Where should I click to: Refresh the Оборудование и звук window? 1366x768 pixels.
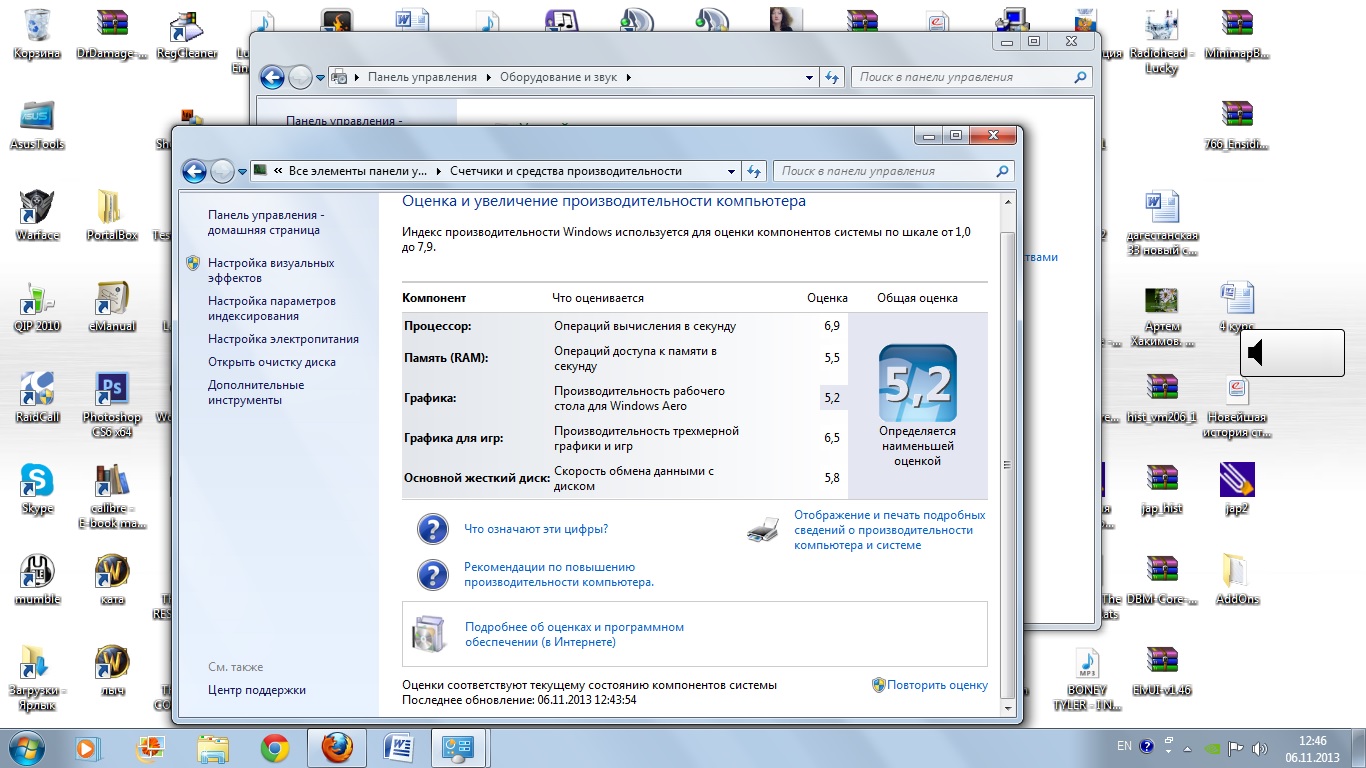[832, 77]
